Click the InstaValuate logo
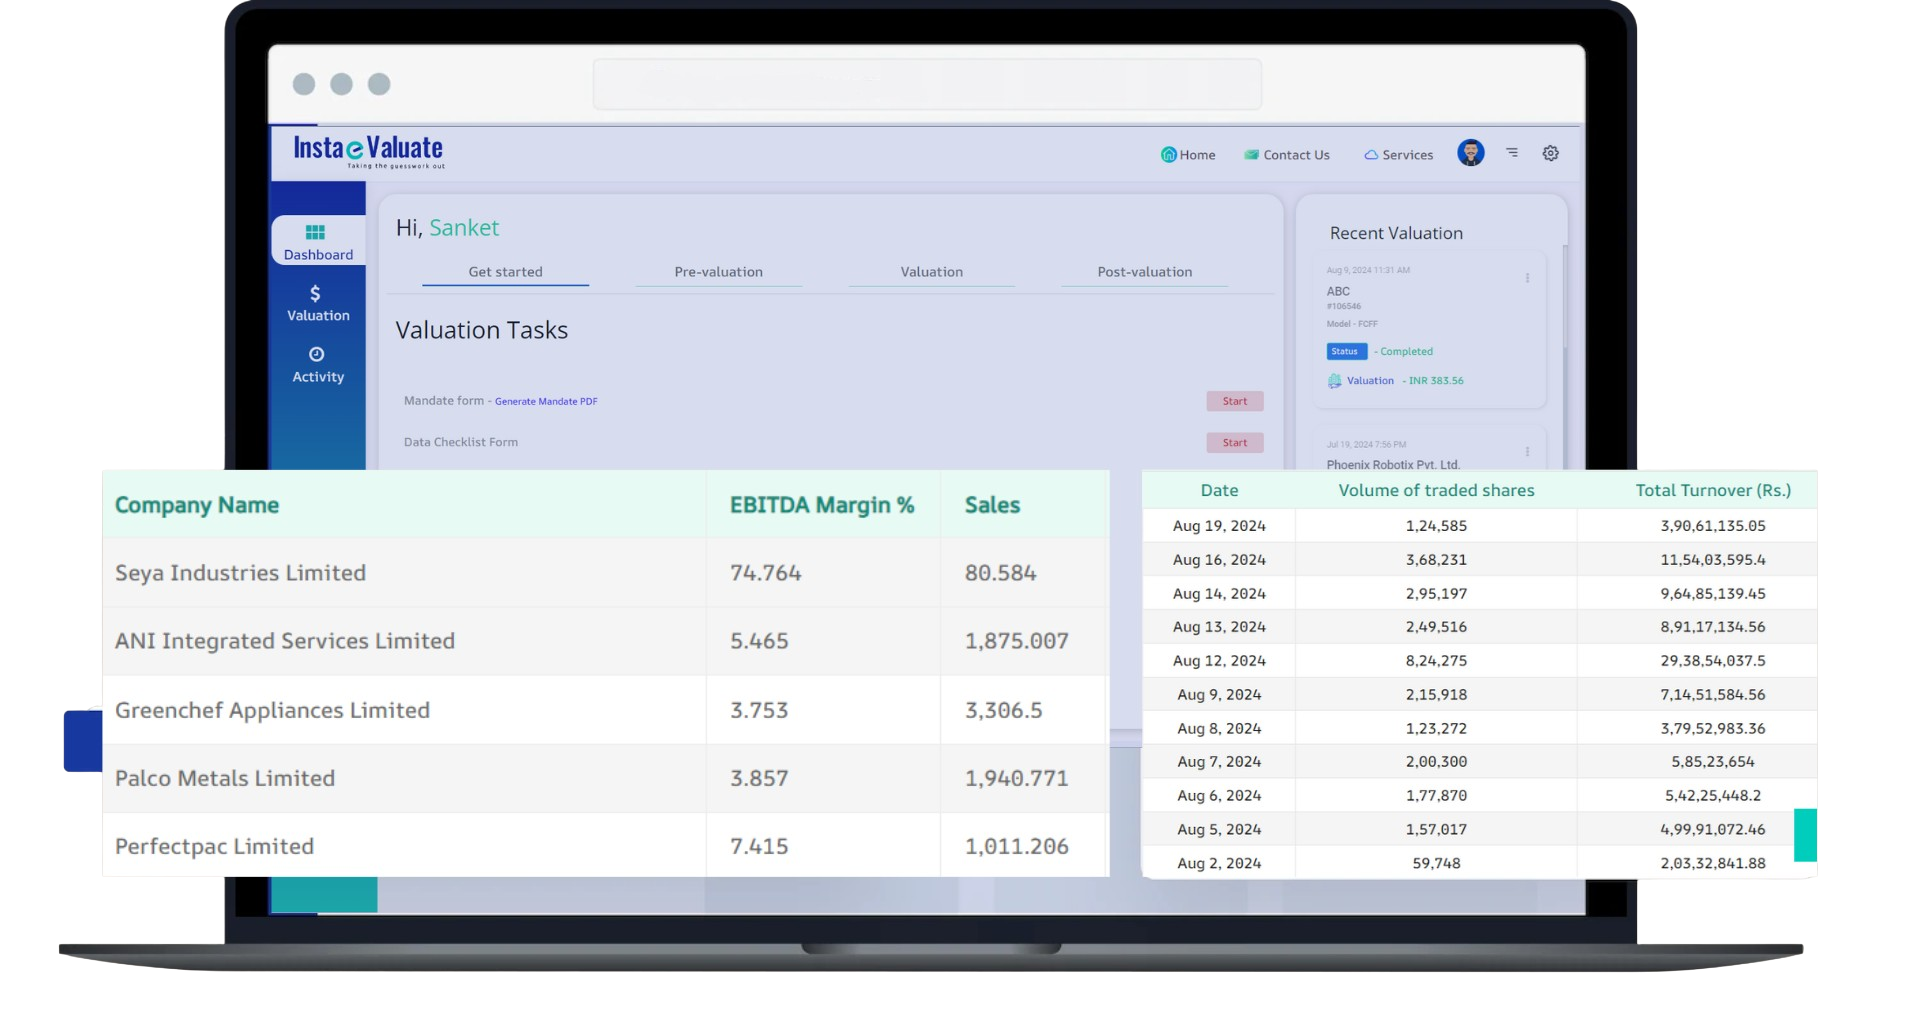This screenshot has width=1920, height=1025. [368, 151]
